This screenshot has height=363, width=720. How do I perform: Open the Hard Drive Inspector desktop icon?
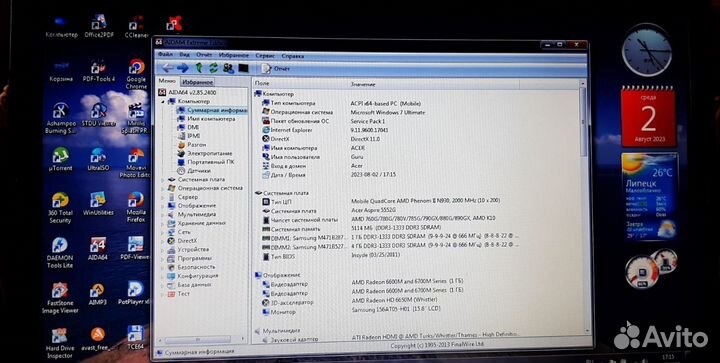(60, 343)
